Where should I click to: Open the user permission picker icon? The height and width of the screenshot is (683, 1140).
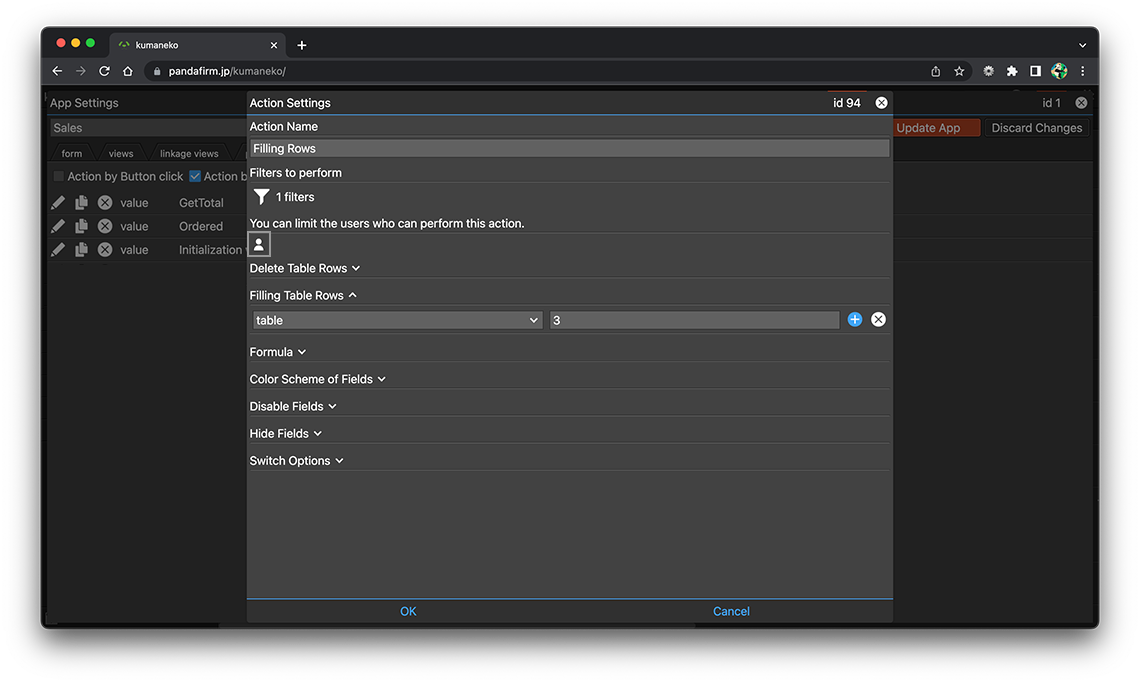(x=259, y=244)
